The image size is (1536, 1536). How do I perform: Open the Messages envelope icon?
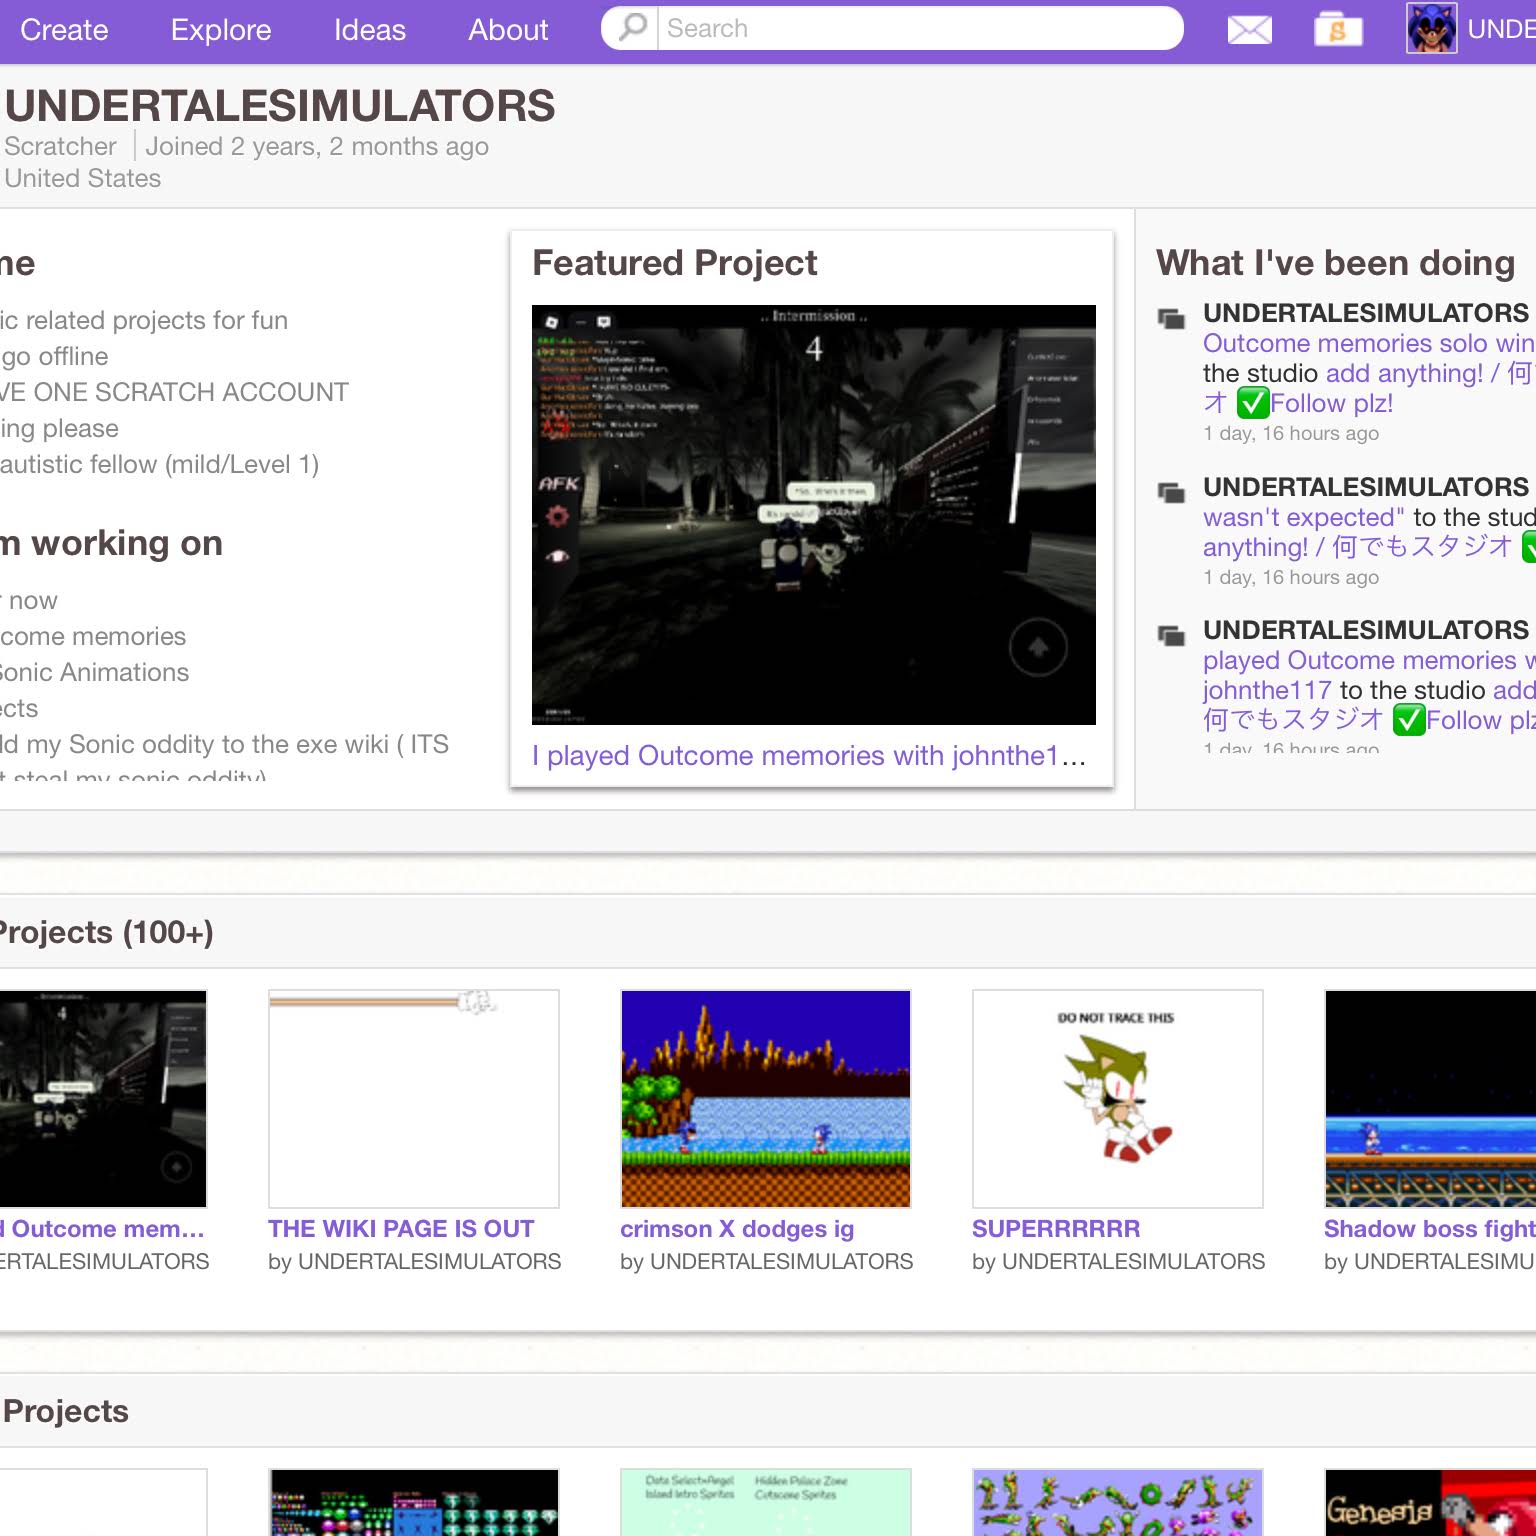1249,30
